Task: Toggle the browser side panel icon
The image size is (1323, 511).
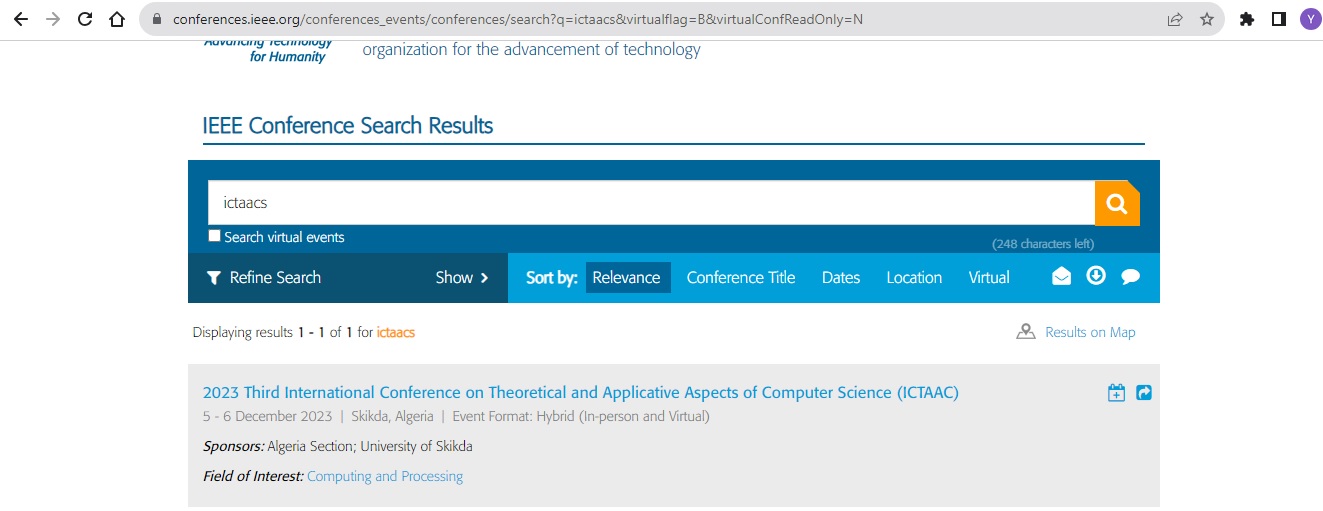Action: pos(1278,19)
